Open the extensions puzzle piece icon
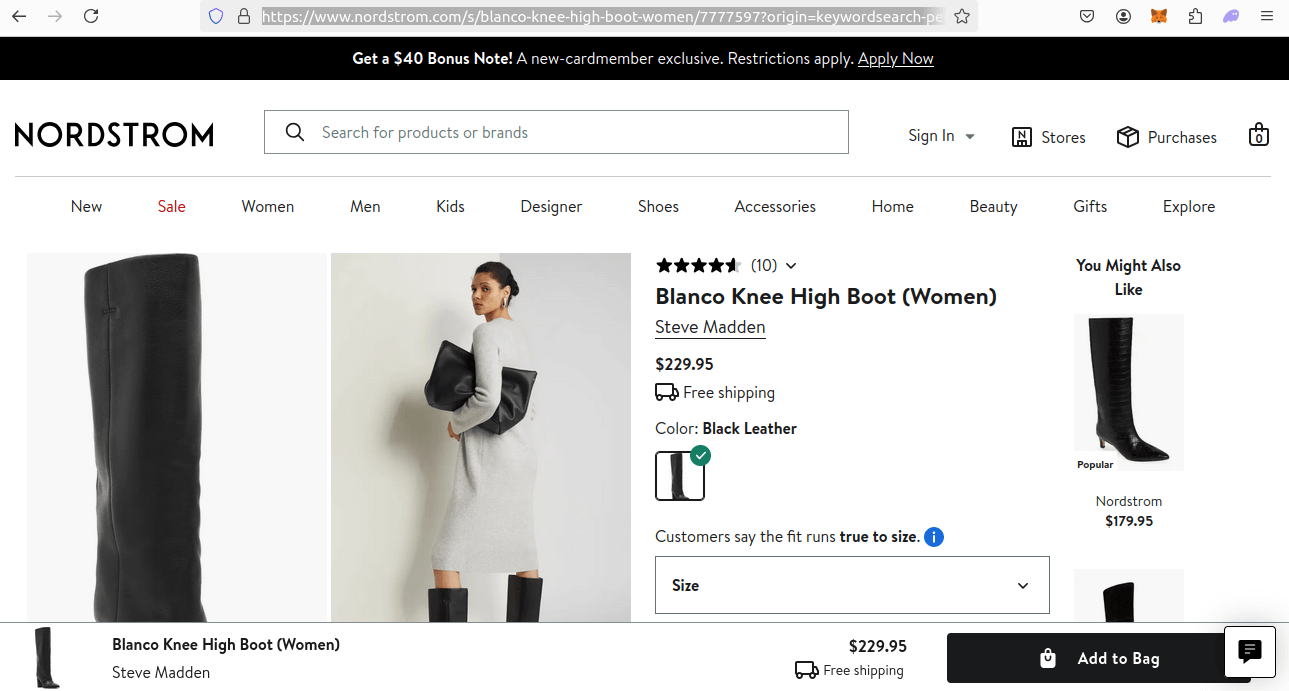This screenshot has width=1289, height=691. coord(1195,16)
